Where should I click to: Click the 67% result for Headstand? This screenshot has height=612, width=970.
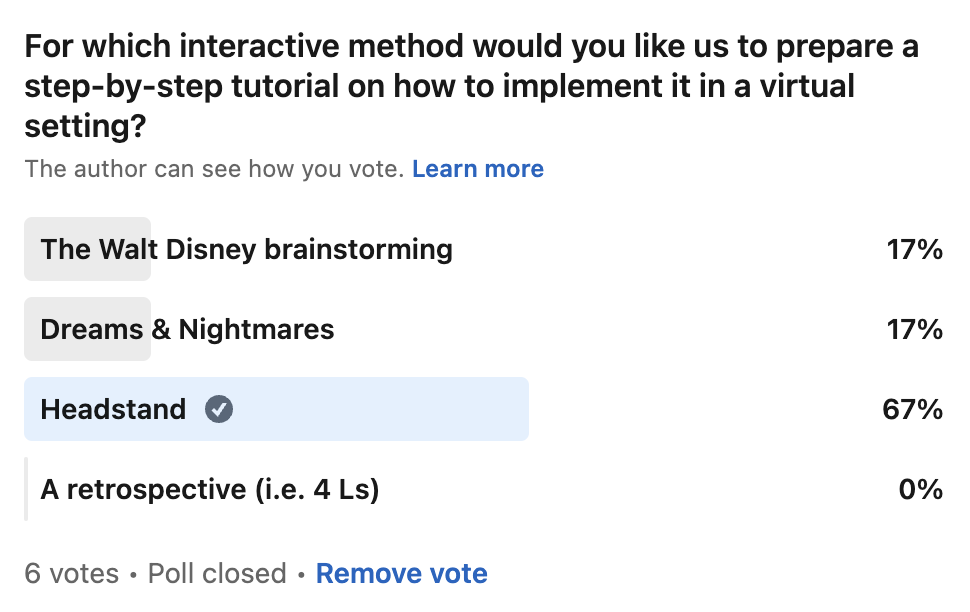912,410
